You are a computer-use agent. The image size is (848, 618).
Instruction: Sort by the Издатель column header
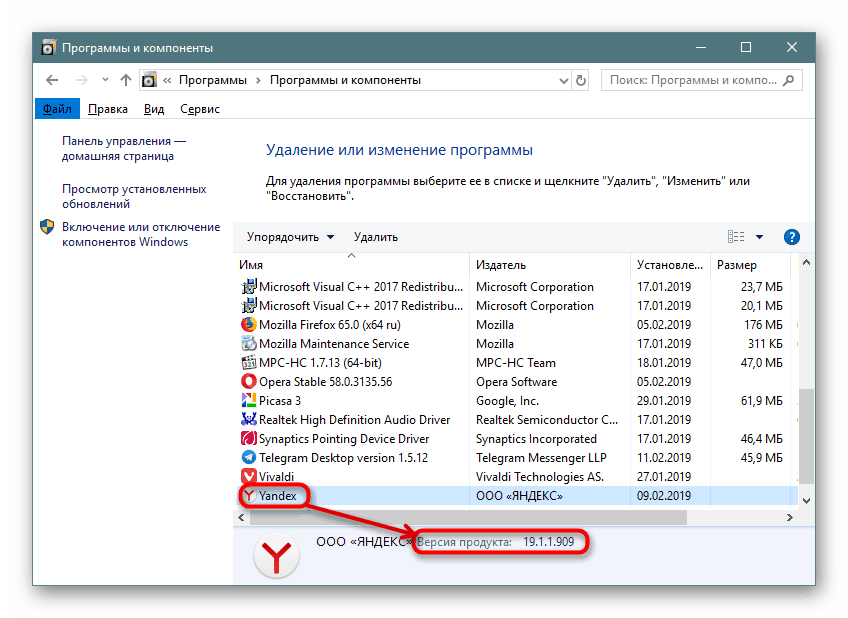550,265
